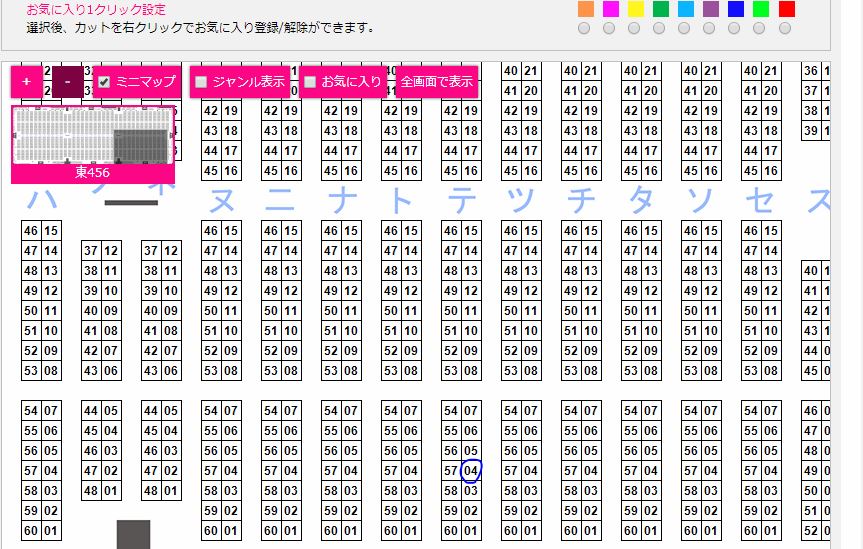Select booth 40 in the ツ column
This screenshot has width=863, height=549.
coord(511,70)
